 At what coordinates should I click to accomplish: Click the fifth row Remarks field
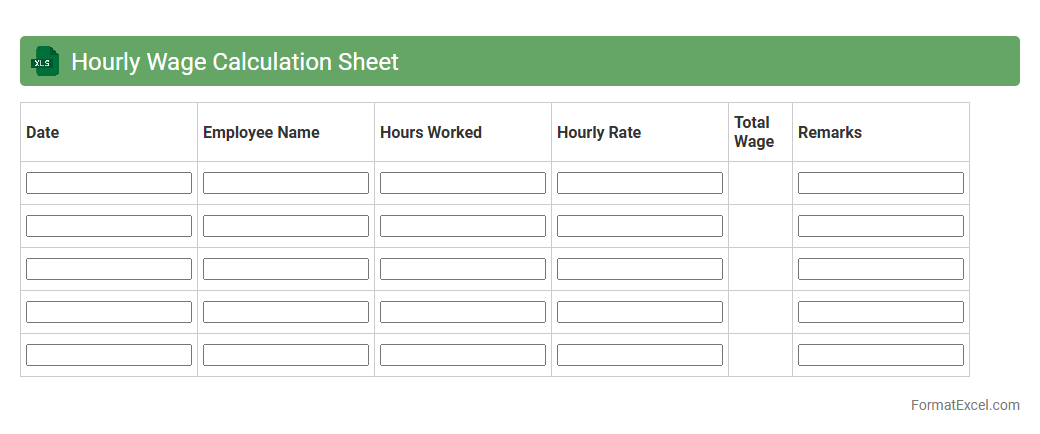point(881,355)
